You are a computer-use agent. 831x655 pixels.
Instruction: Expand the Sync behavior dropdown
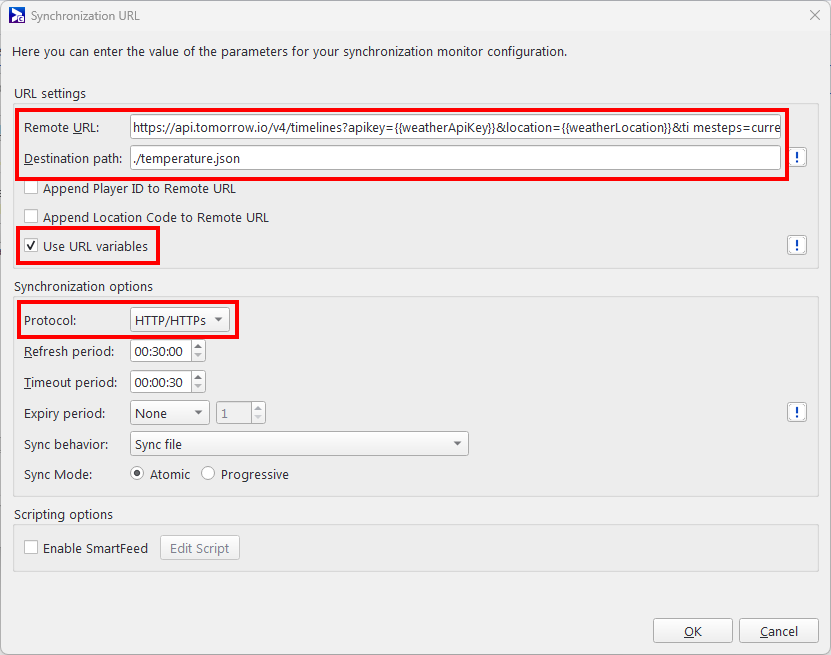[299, 444]
